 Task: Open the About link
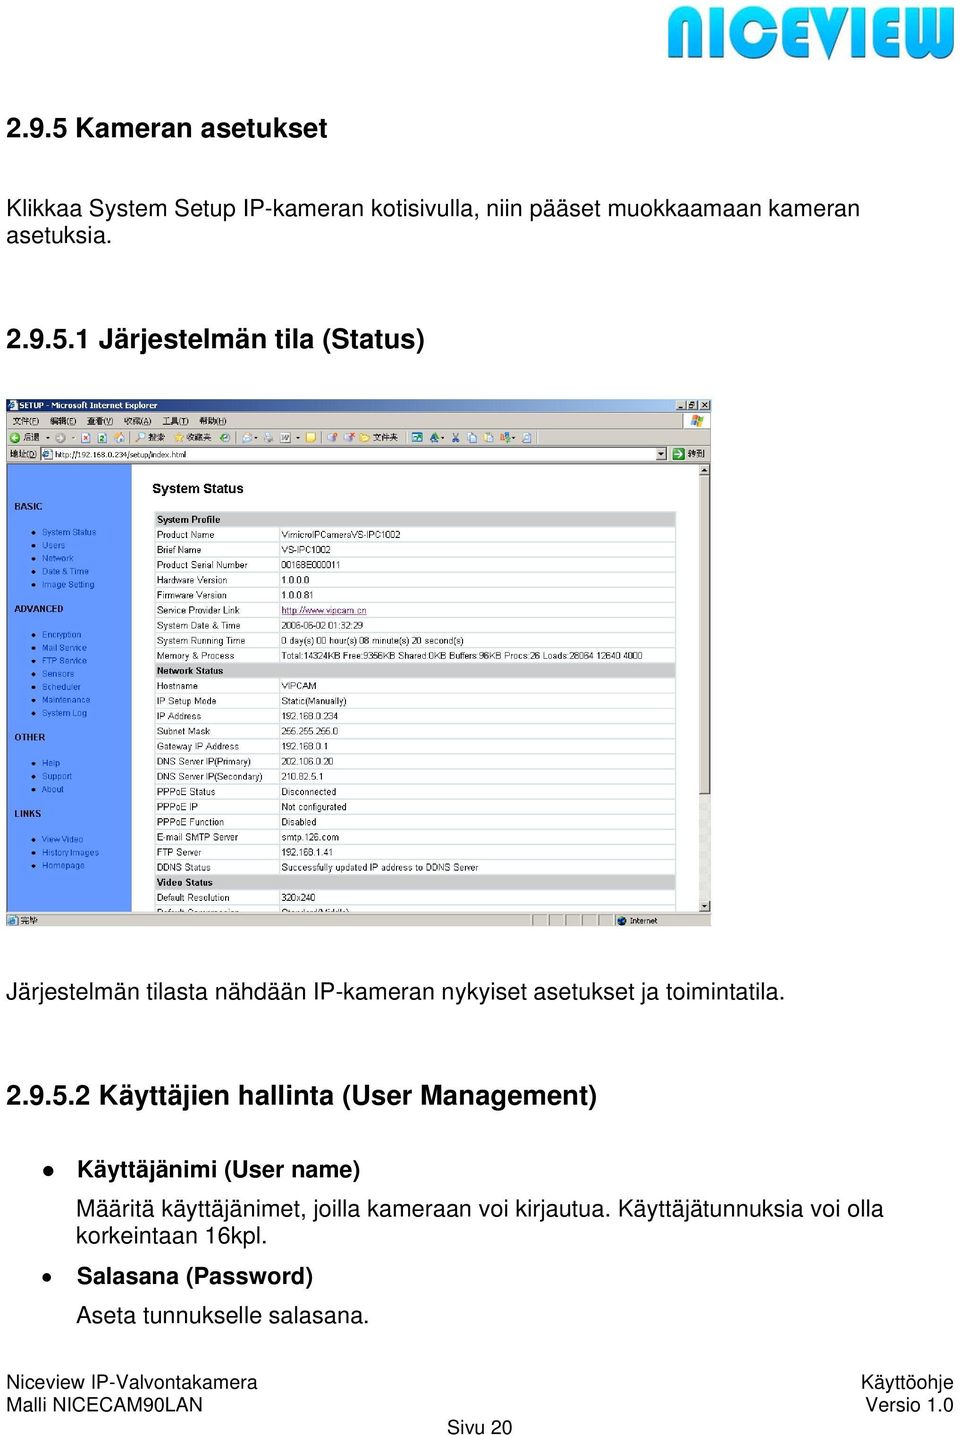[53, 788]
